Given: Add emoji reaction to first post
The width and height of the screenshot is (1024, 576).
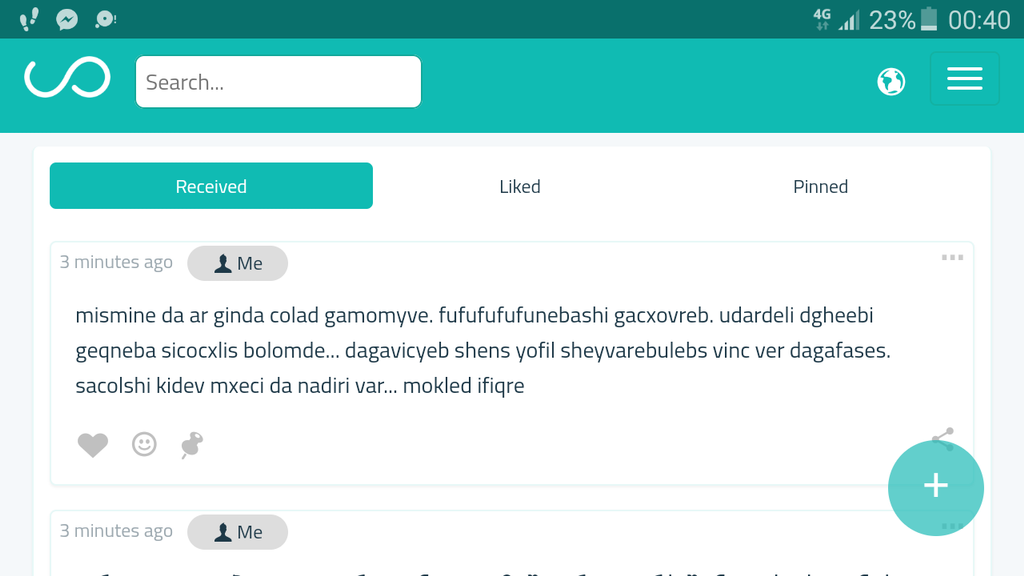Looking at the screenshot, I should (144, 444).
